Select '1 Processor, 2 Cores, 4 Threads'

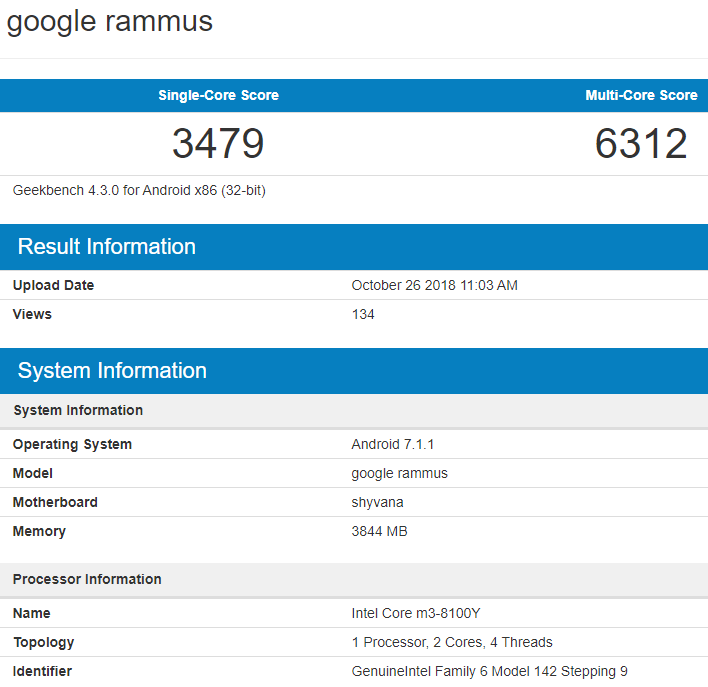pyautogui.click(x=452, y=642)
